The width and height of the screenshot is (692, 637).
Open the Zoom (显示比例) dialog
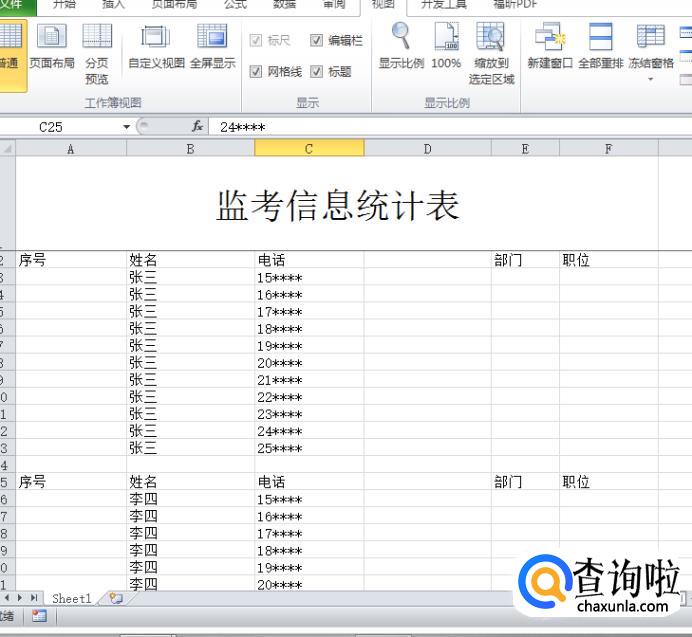(401, 47)
